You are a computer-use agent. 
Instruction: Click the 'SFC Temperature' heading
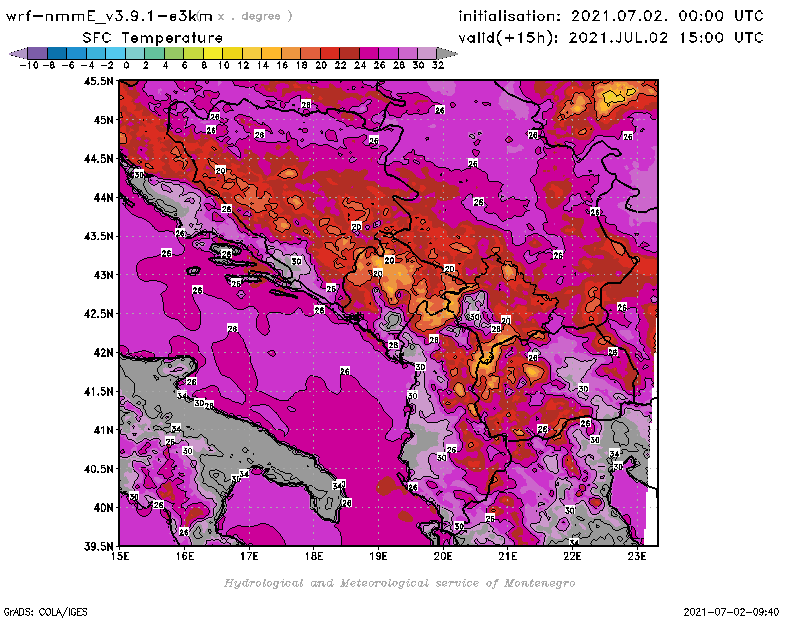pos(153,38)
